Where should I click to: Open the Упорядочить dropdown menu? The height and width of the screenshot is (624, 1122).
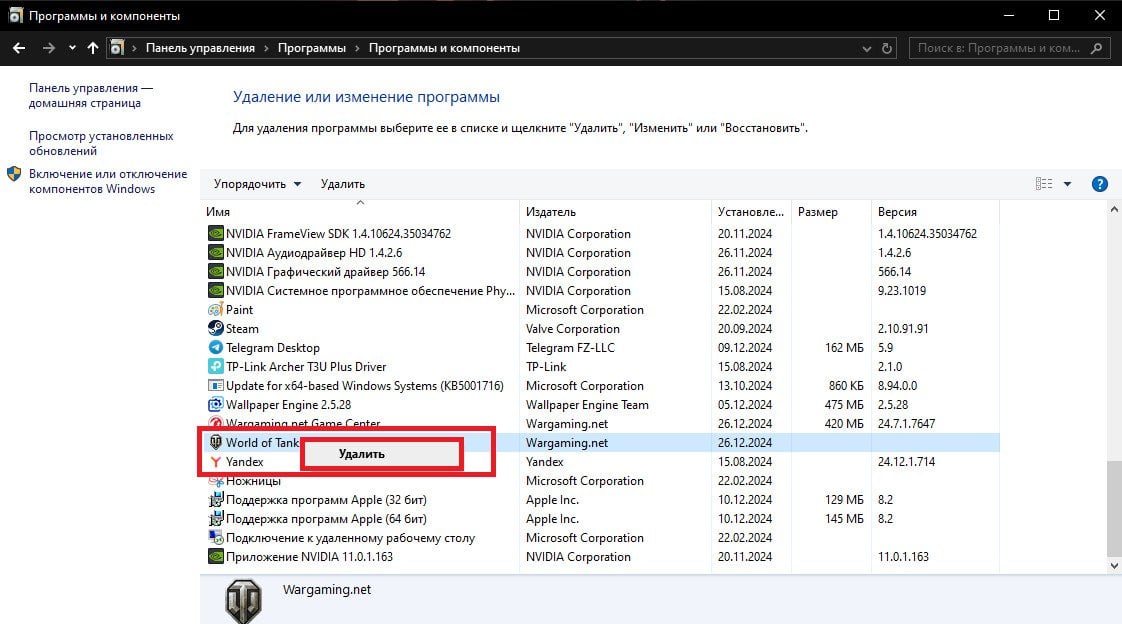[x=257, y=184]
